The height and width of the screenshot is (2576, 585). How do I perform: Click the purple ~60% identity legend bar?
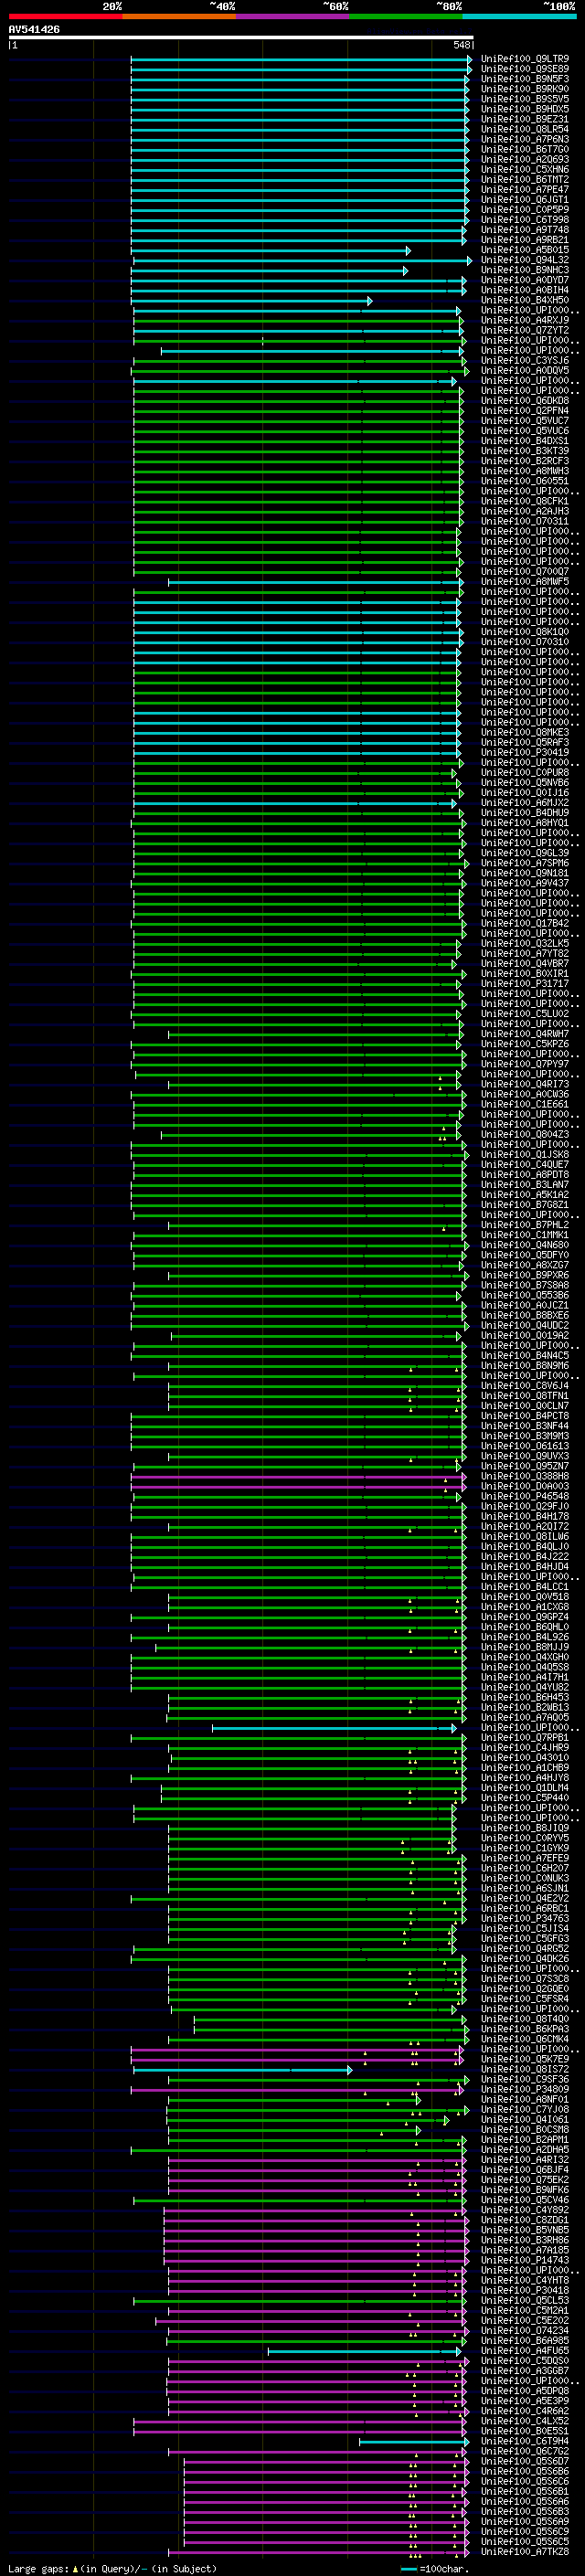292,16
